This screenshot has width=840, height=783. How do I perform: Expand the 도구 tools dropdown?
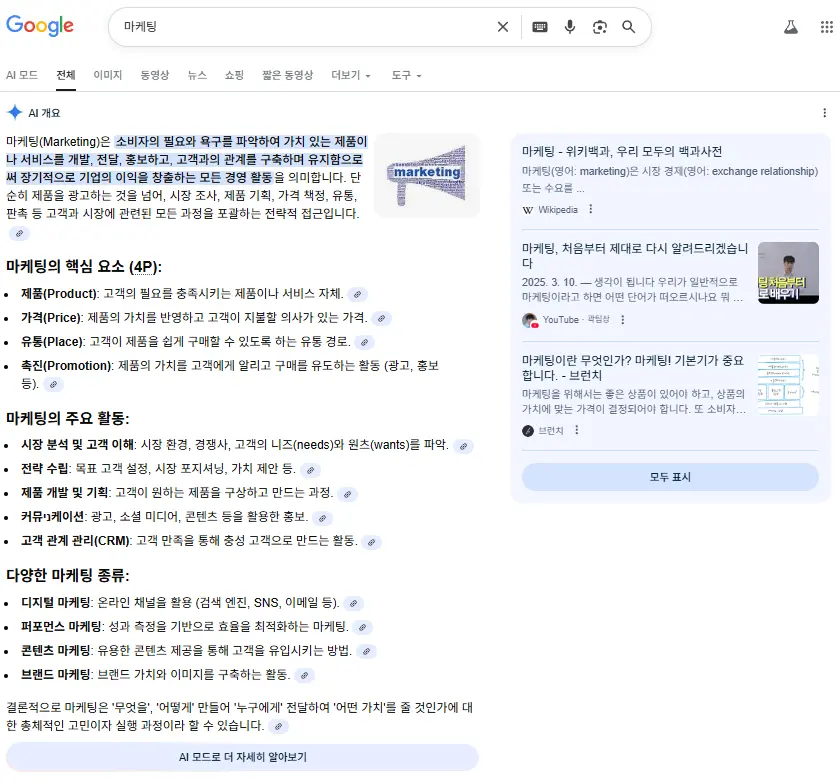[406, 76]
